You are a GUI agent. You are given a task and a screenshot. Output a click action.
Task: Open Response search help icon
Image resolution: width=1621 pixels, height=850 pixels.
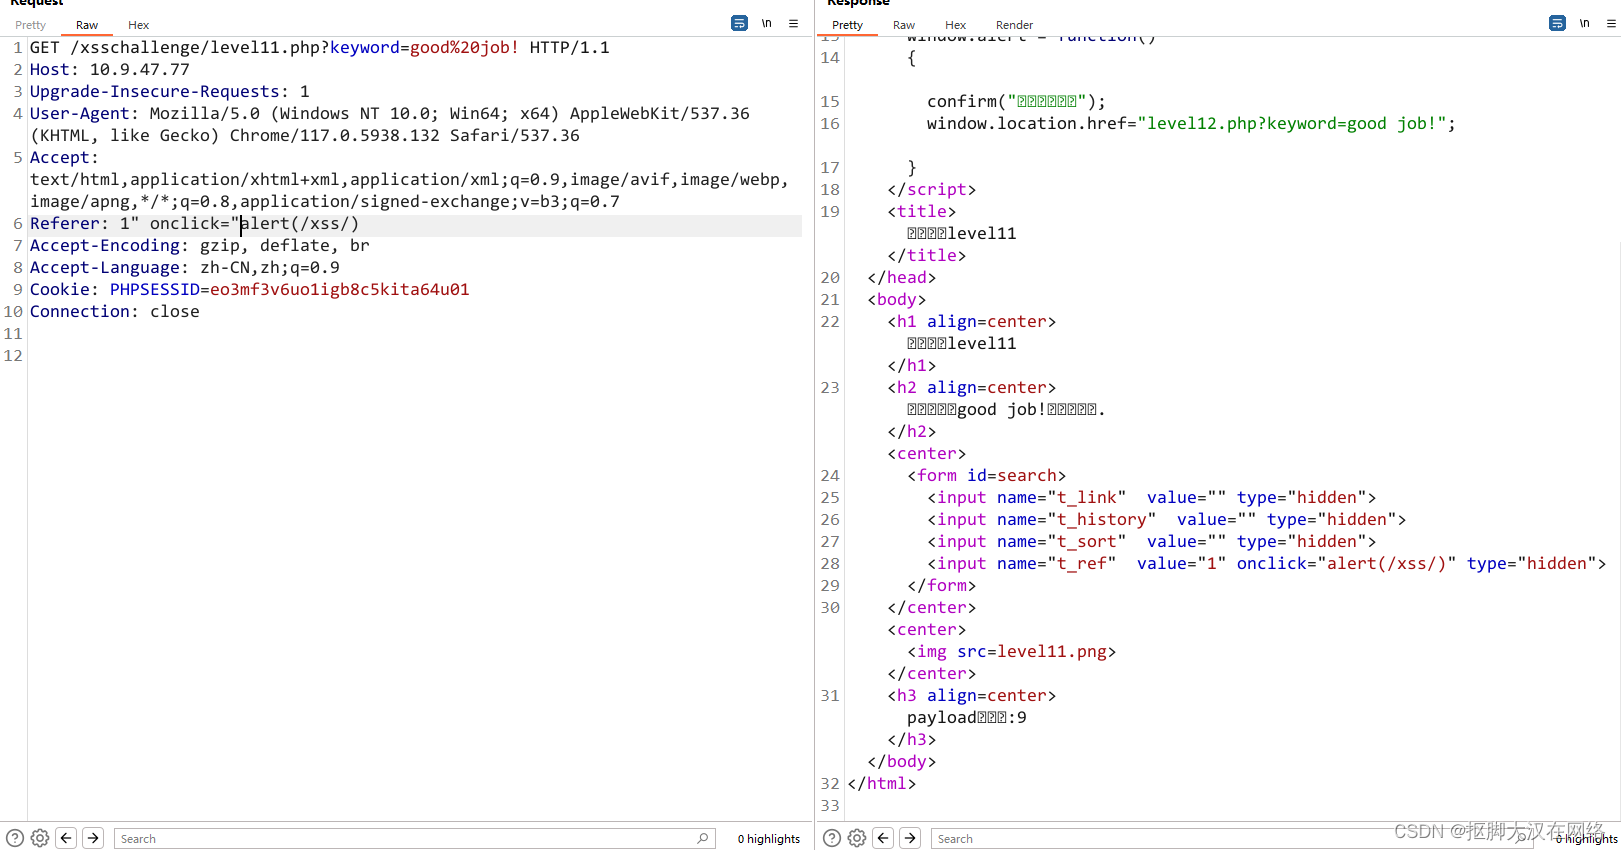click(x=832, y=838)
